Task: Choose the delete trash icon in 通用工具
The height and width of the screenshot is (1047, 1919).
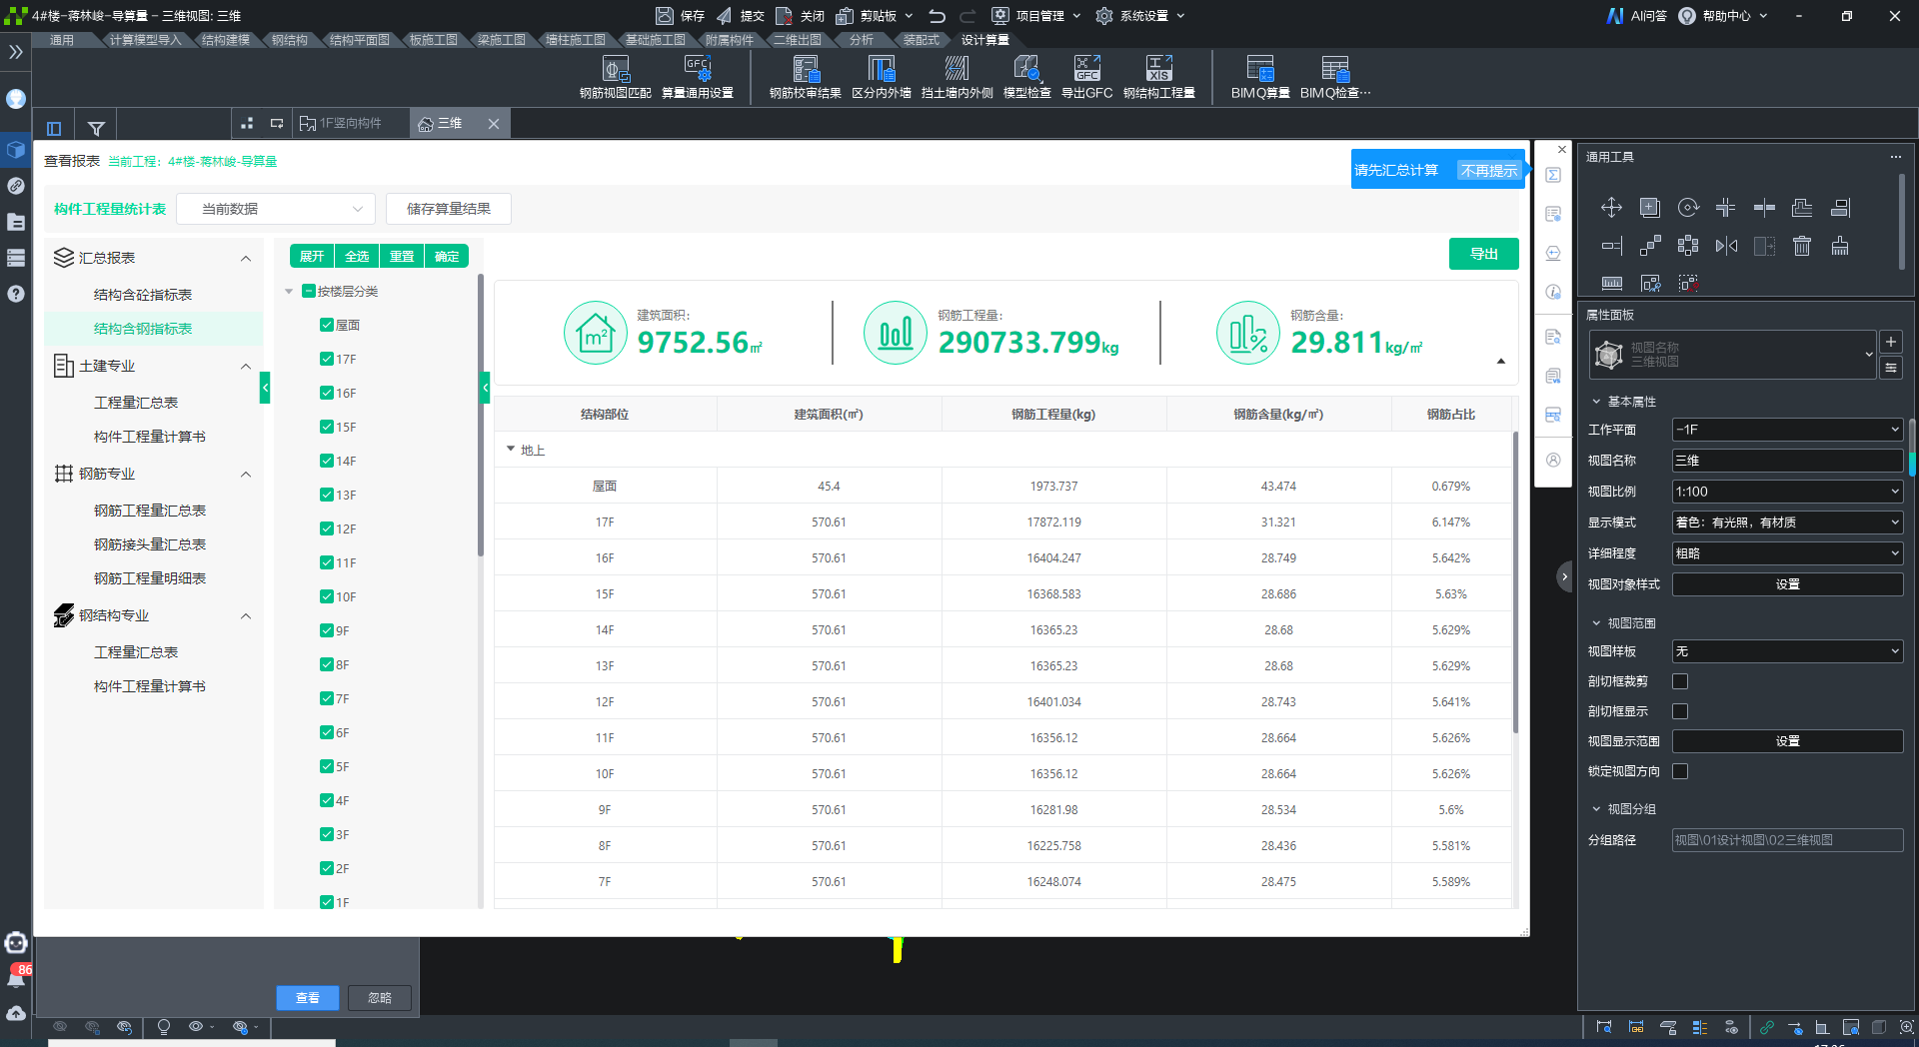Action: point(1802,246)
